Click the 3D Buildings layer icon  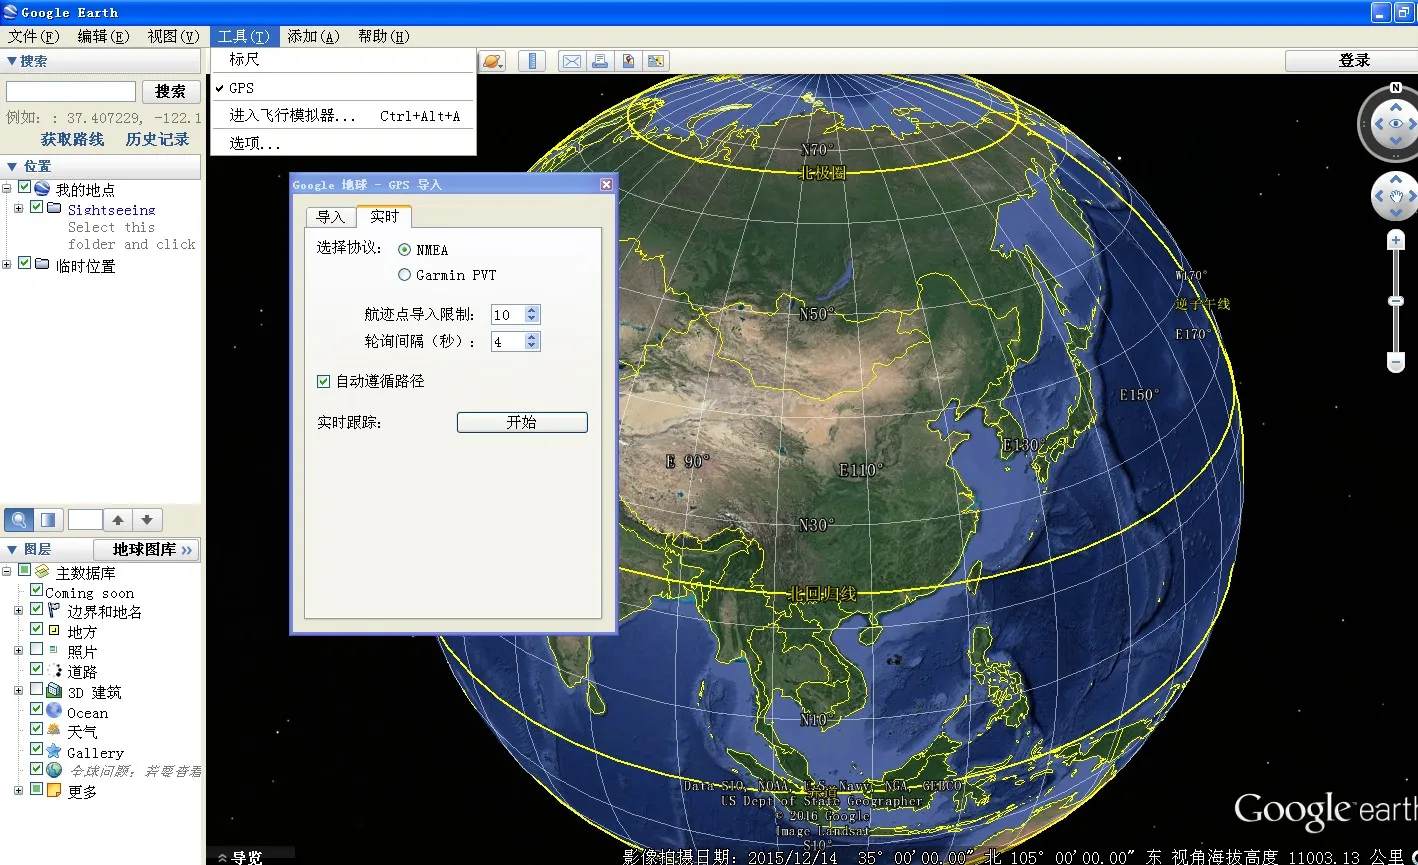[54, 691]
